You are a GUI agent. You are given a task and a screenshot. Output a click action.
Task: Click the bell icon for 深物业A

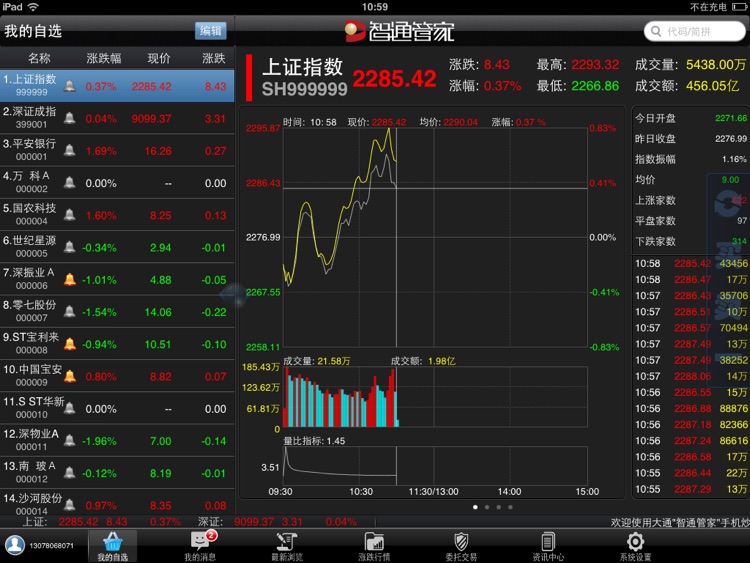tap(70, 441)
